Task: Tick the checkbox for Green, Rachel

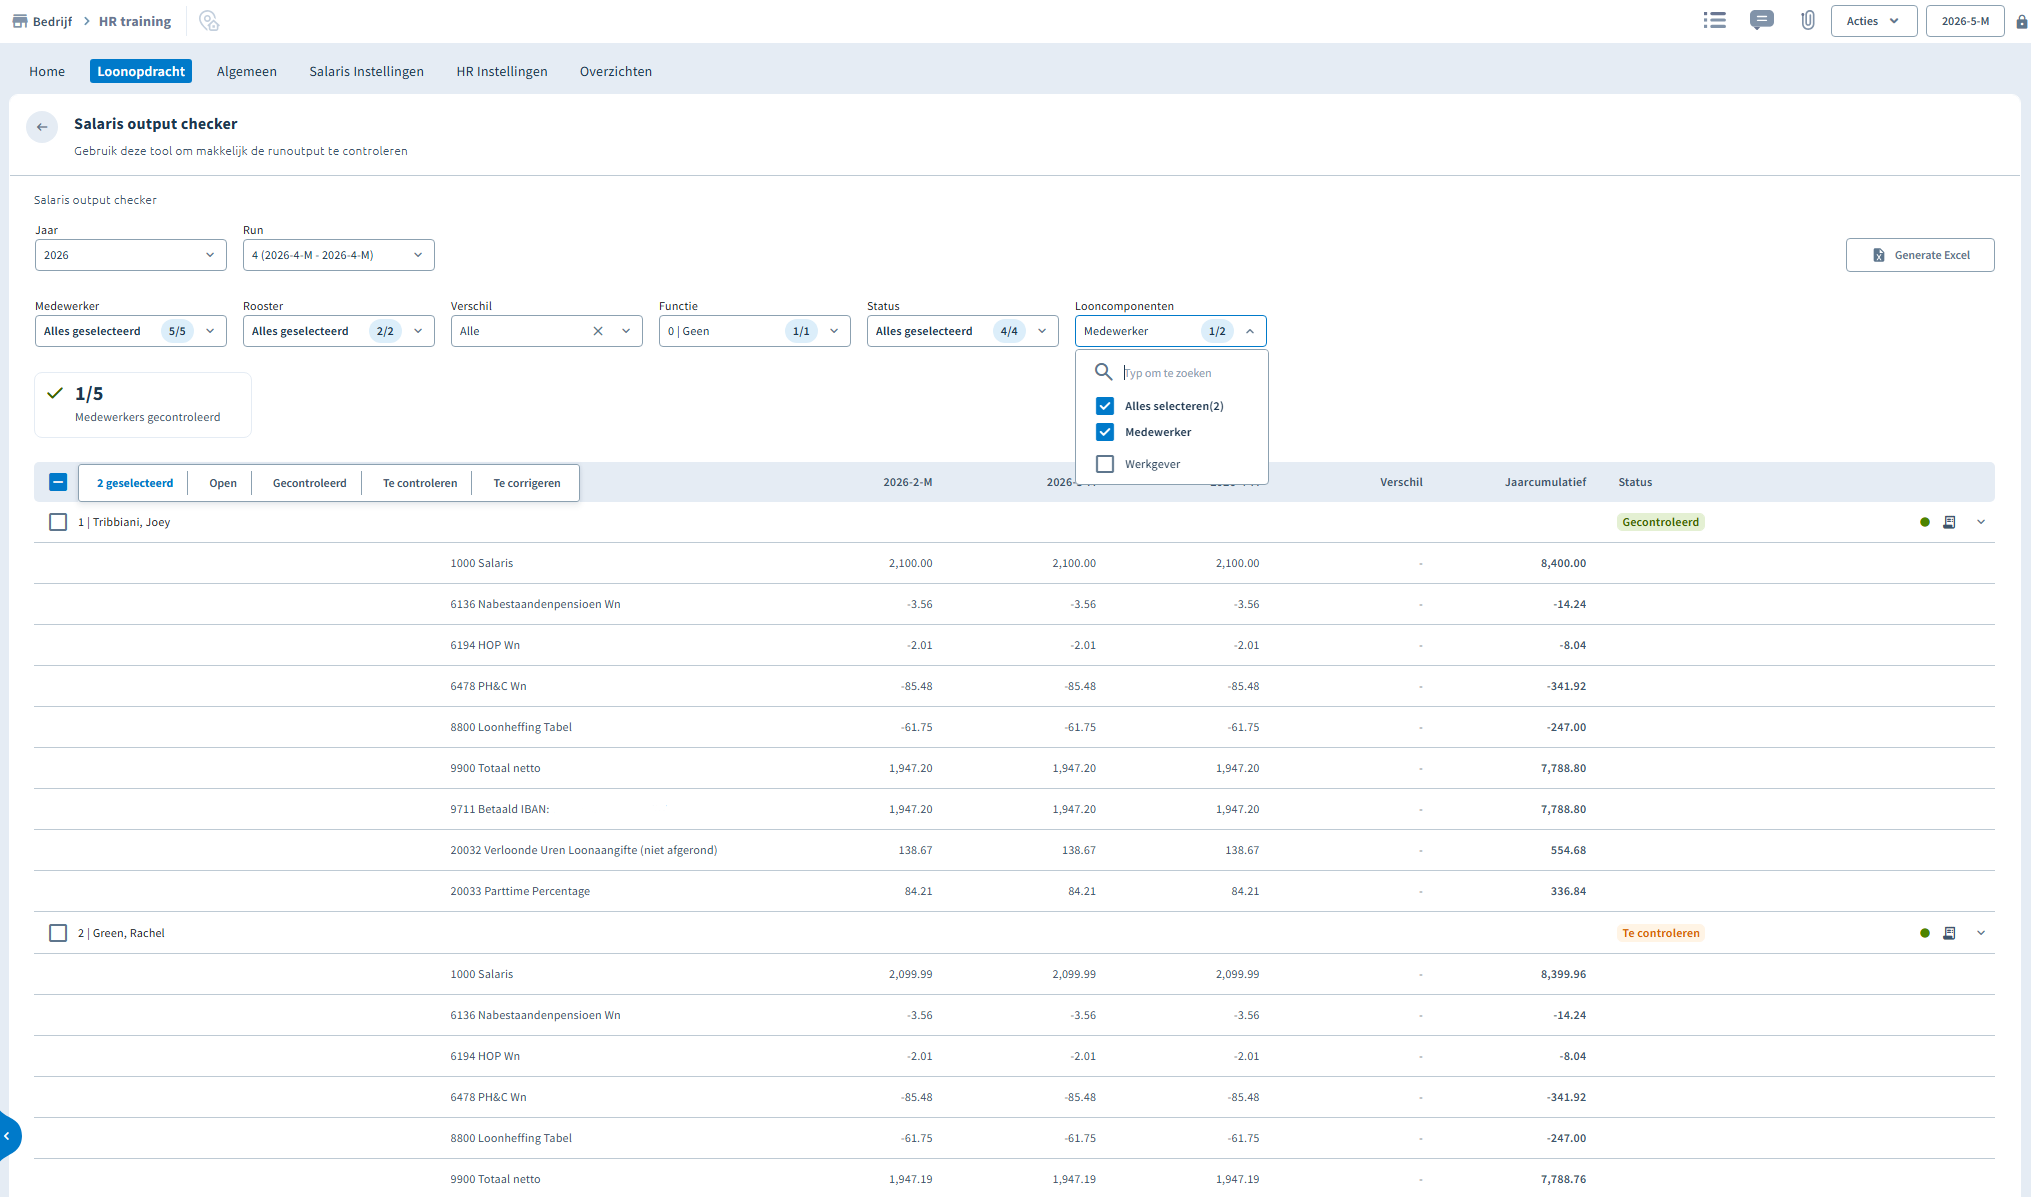Action: point(58,933)
